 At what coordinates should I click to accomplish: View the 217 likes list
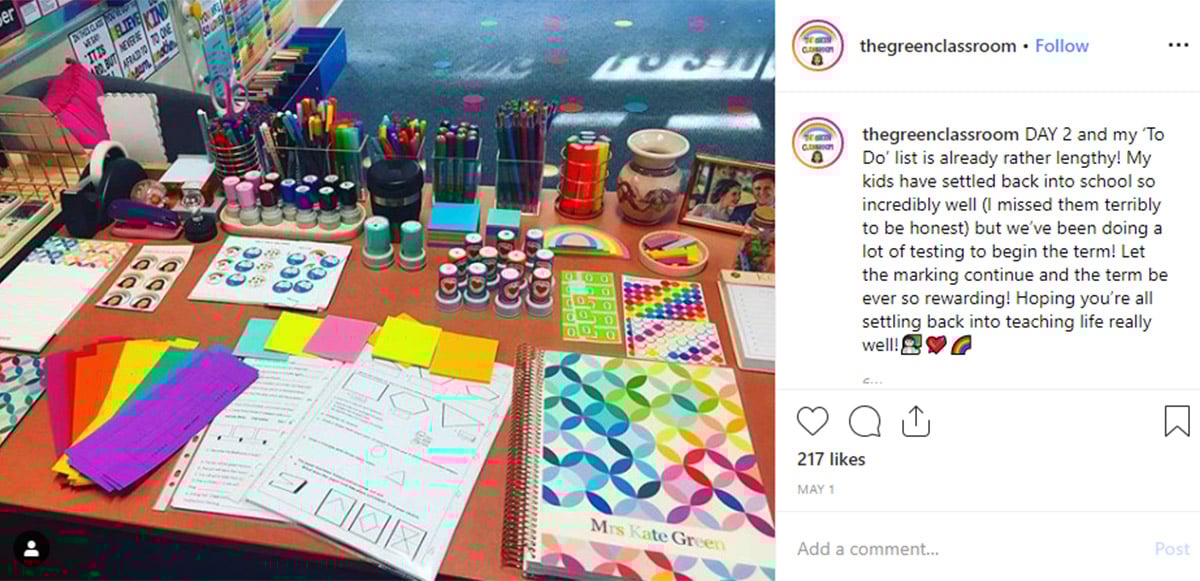[831, 460]
